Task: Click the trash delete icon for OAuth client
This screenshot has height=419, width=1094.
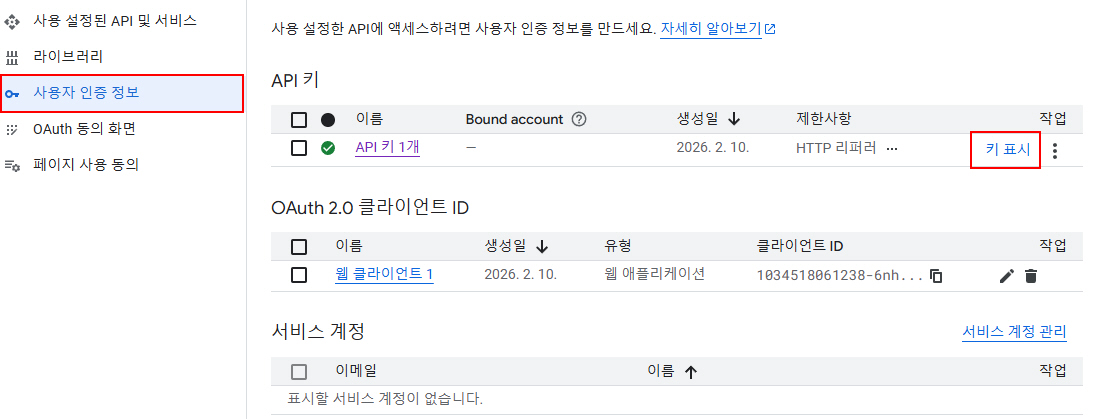Action: (1031, 275)
